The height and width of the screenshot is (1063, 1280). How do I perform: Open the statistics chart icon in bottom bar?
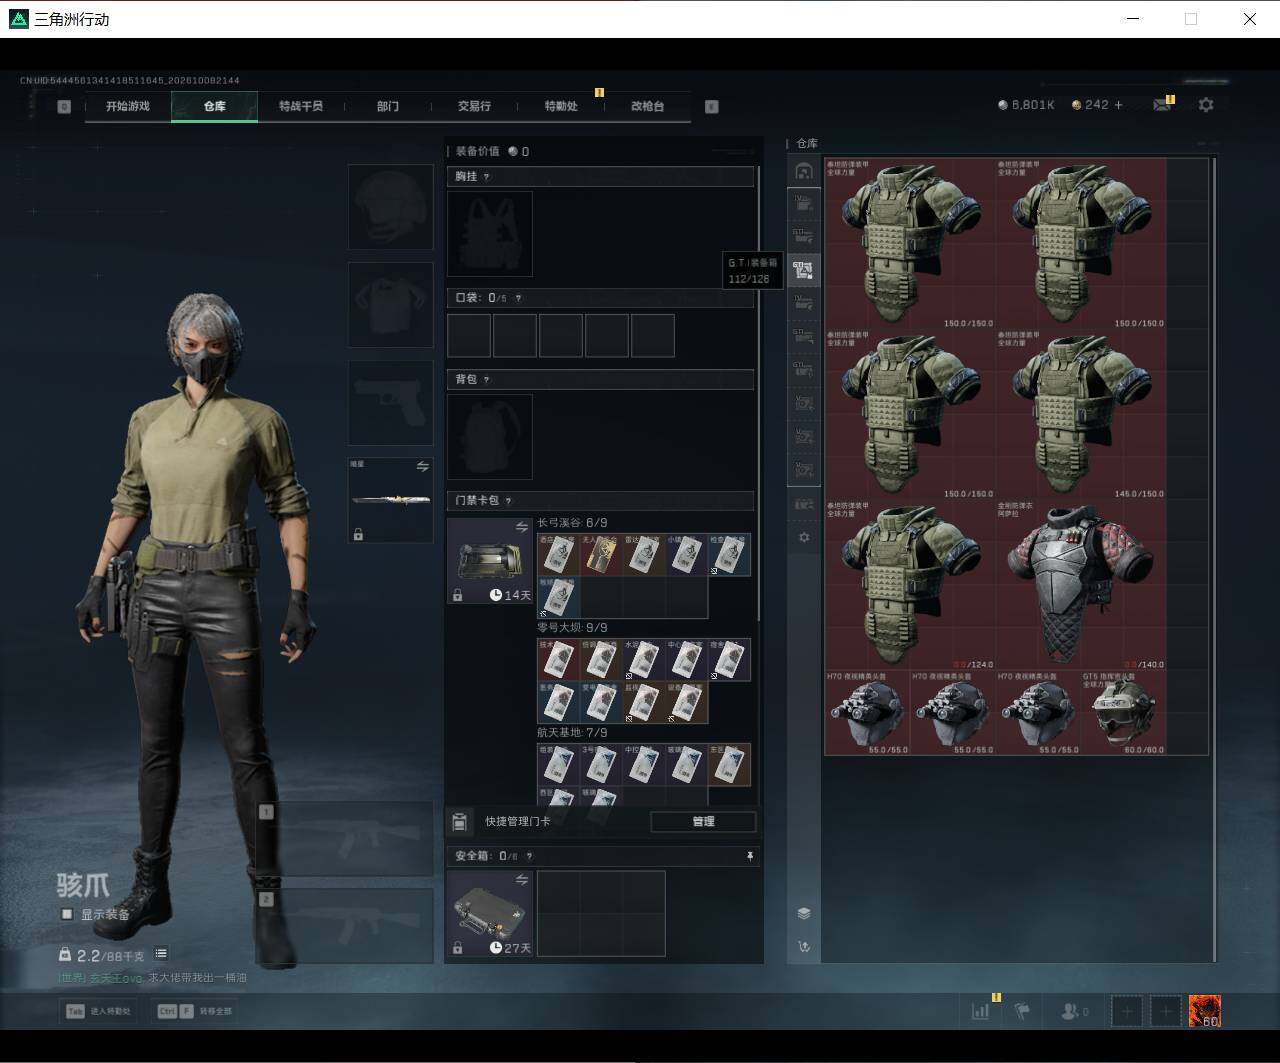tap(981, 1011)
